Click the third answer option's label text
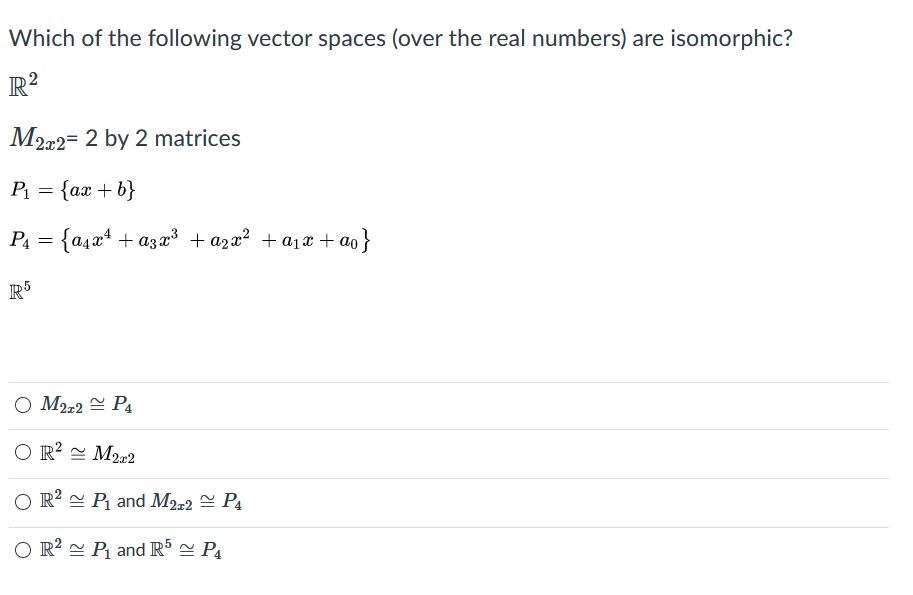Viewport: 913px width, 595px height. [x=140, y=501]
